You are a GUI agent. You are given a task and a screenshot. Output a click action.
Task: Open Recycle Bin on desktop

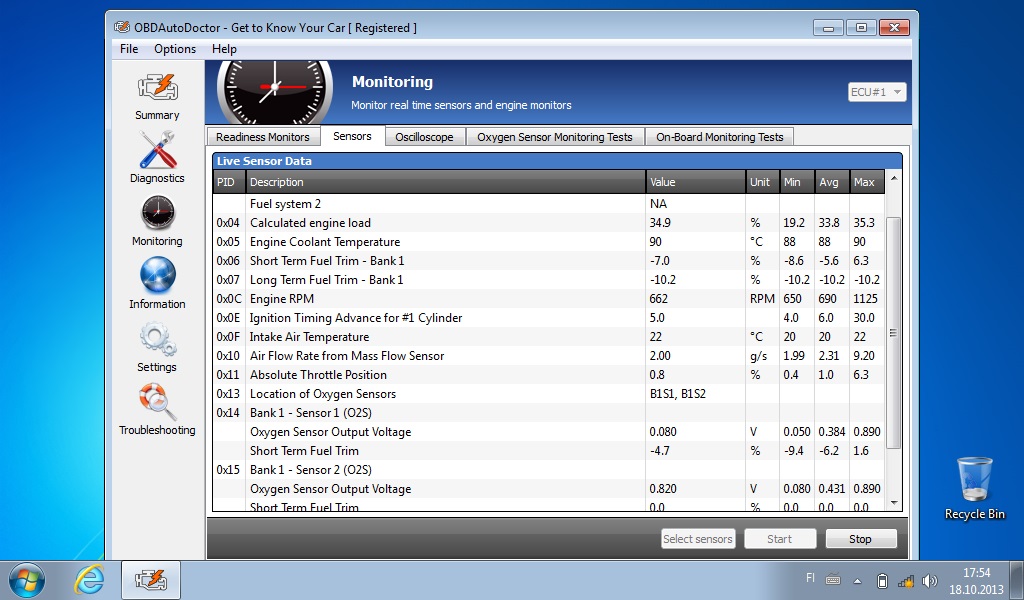click(974, 488)
